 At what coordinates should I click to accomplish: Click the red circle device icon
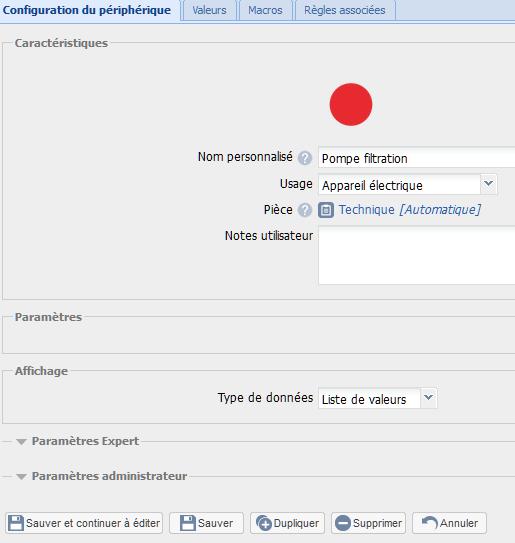[x=351, y=104]
